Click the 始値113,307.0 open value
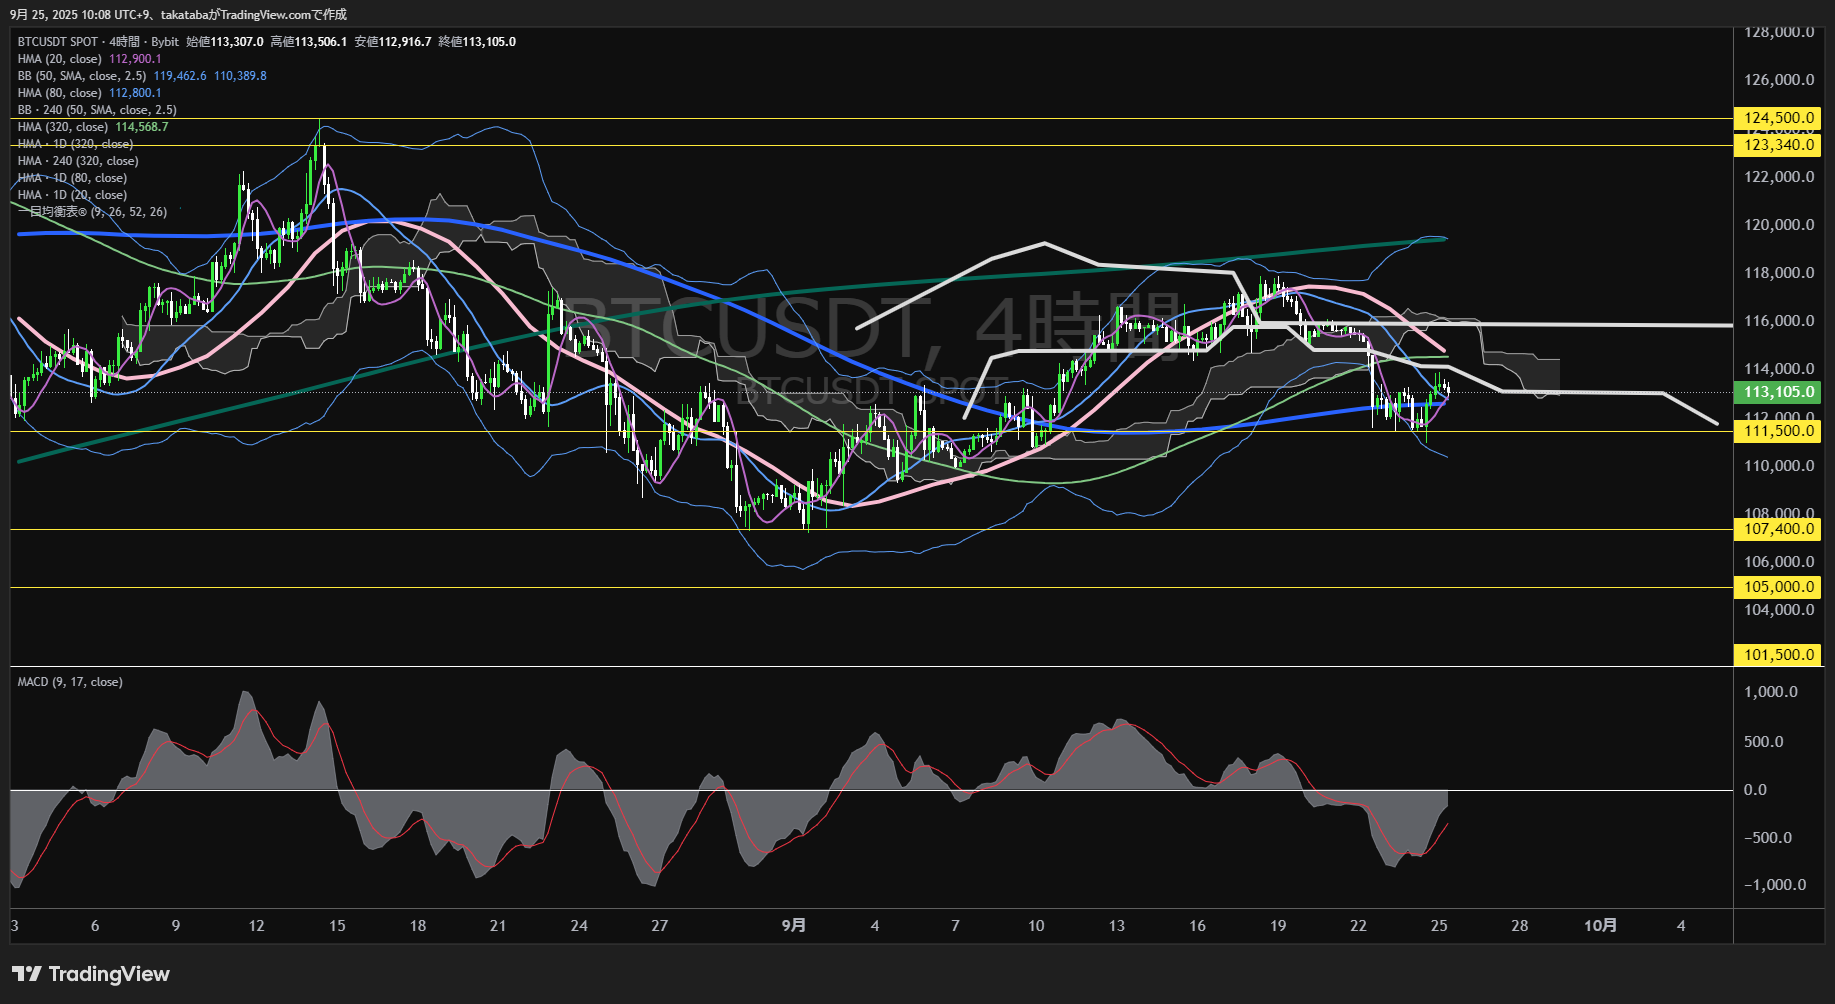 tap(225, 42)
